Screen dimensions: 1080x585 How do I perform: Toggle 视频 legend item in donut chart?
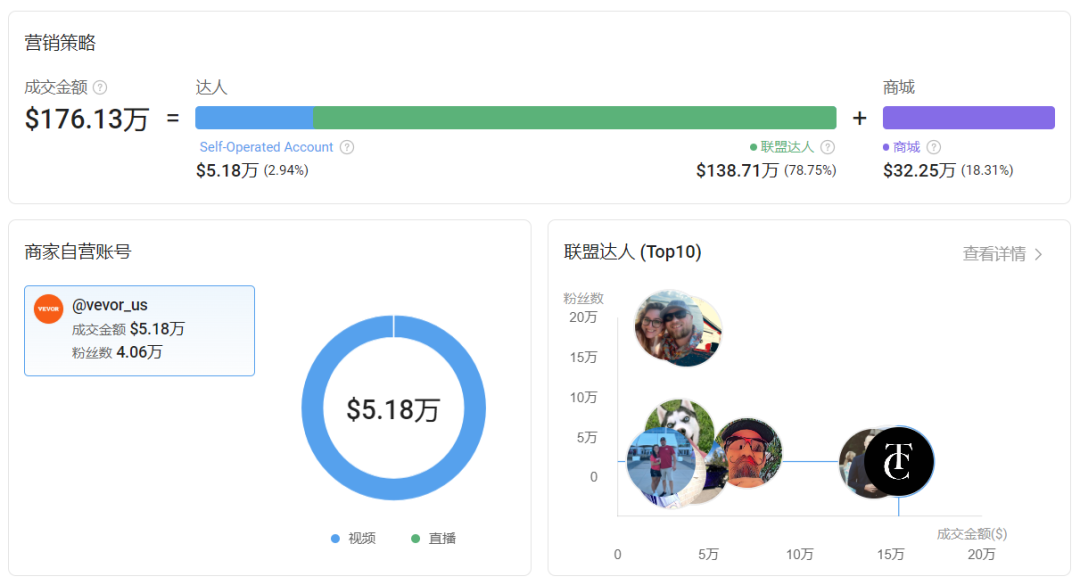354,538
